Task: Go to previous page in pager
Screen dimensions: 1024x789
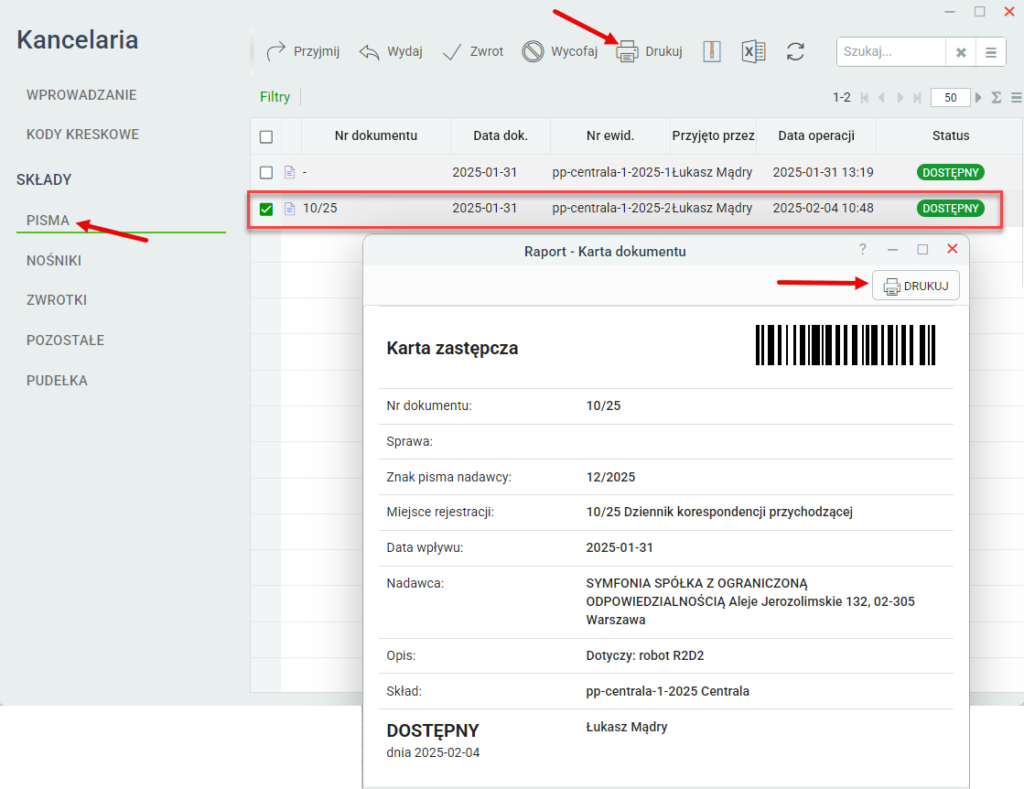Action: pyautogui.click(x=882, y=97)
